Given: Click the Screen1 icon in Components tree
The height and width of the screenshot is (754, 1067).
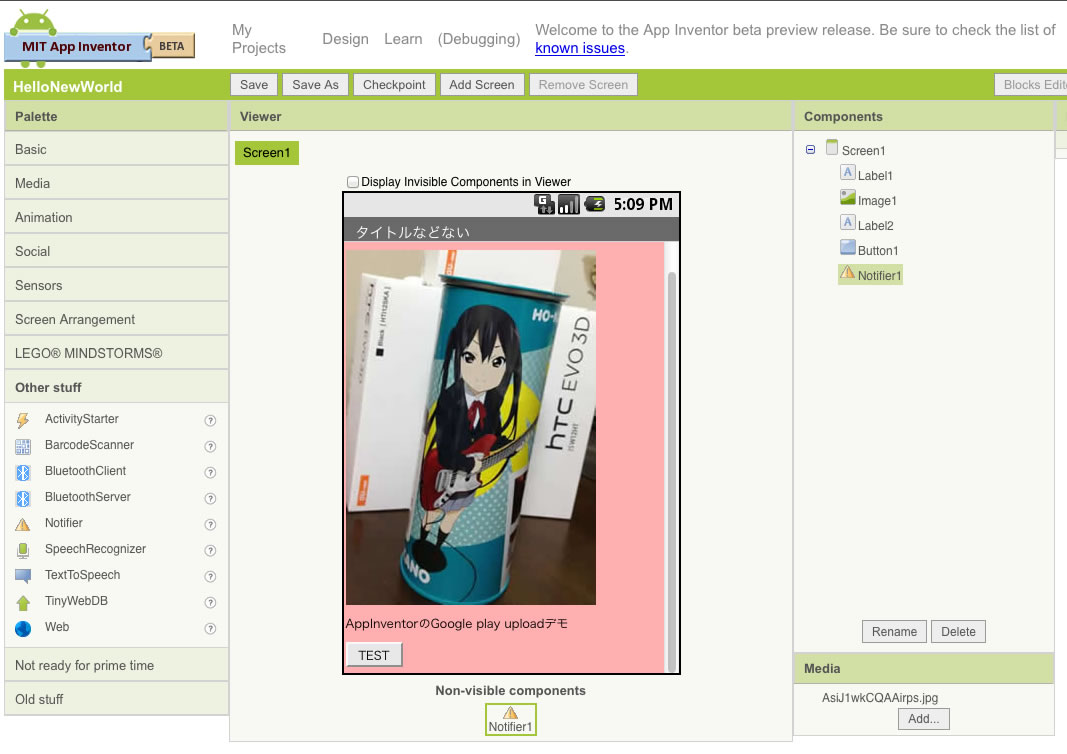Looking at the screenshot, I should point(832,147).
